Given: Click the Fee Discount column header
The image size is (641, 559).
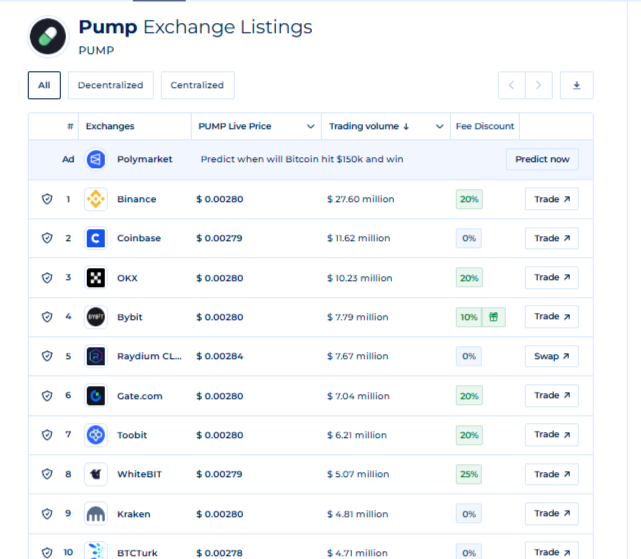Looking at the screenshot, I should pos(485,126).
